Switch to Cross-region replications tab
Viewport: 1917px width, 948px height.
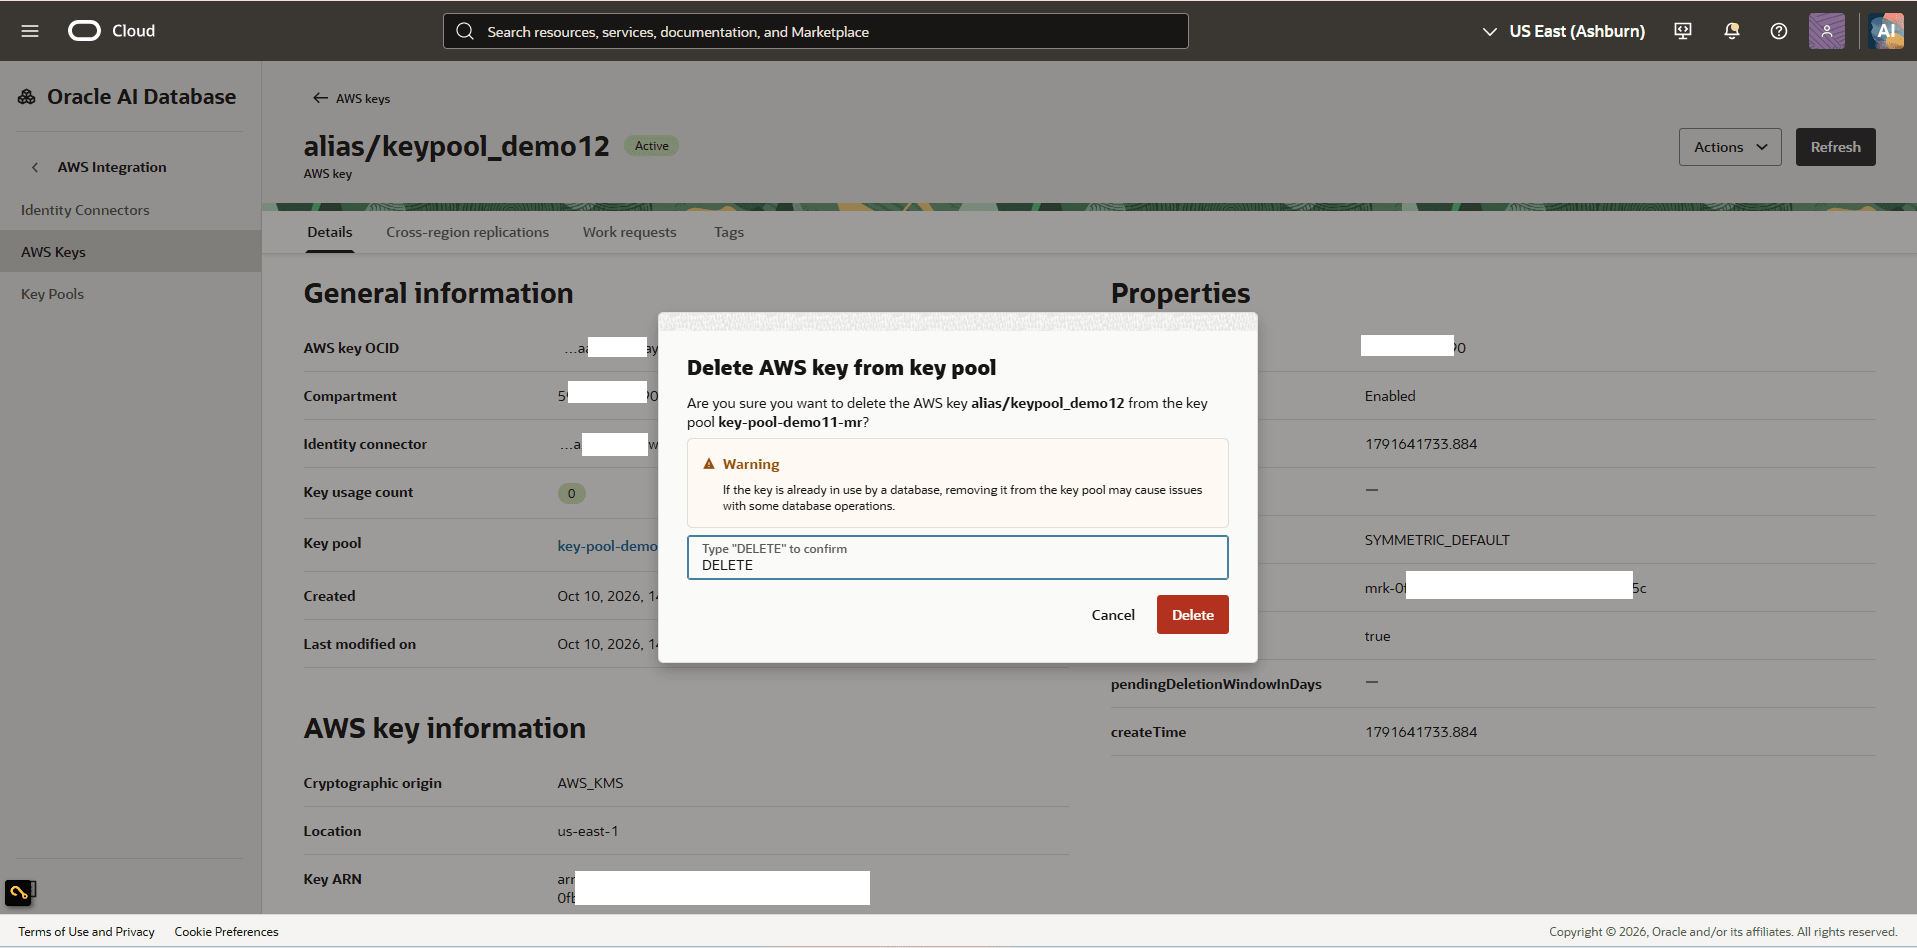467,232
